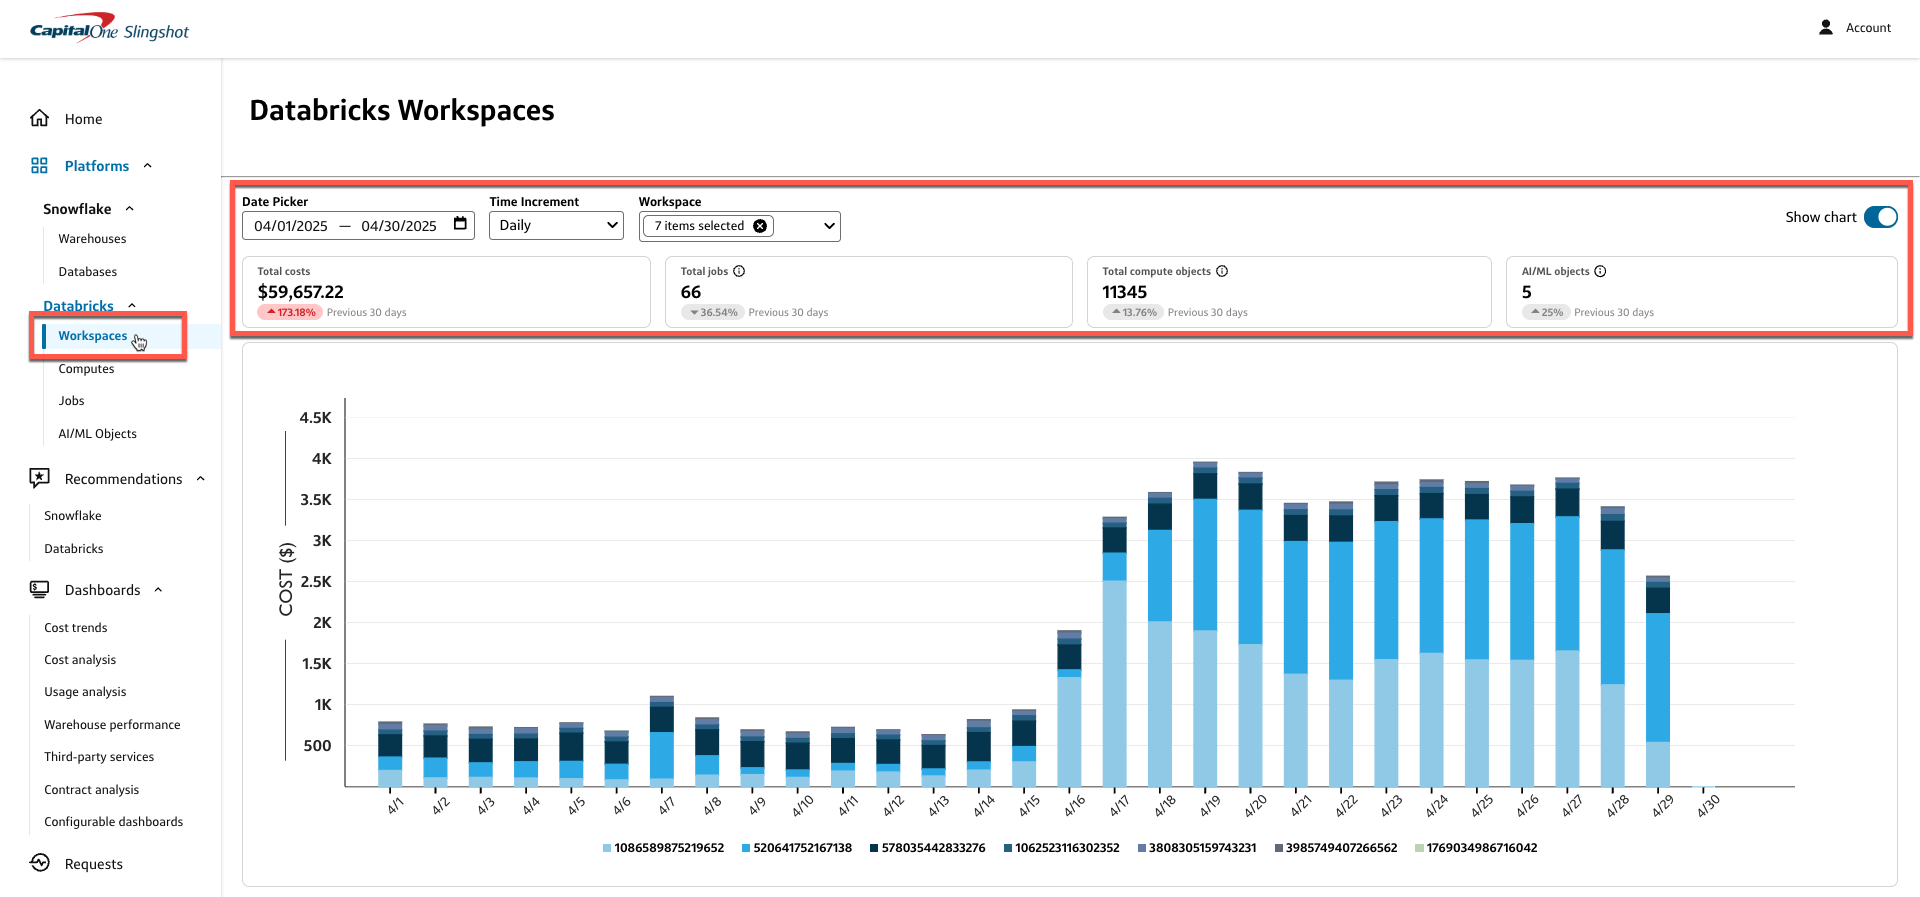Click info icon next to Total compute objects
Image resolution: width=1920 pixels, height=897 pixels.
(x=1222, y=271)
